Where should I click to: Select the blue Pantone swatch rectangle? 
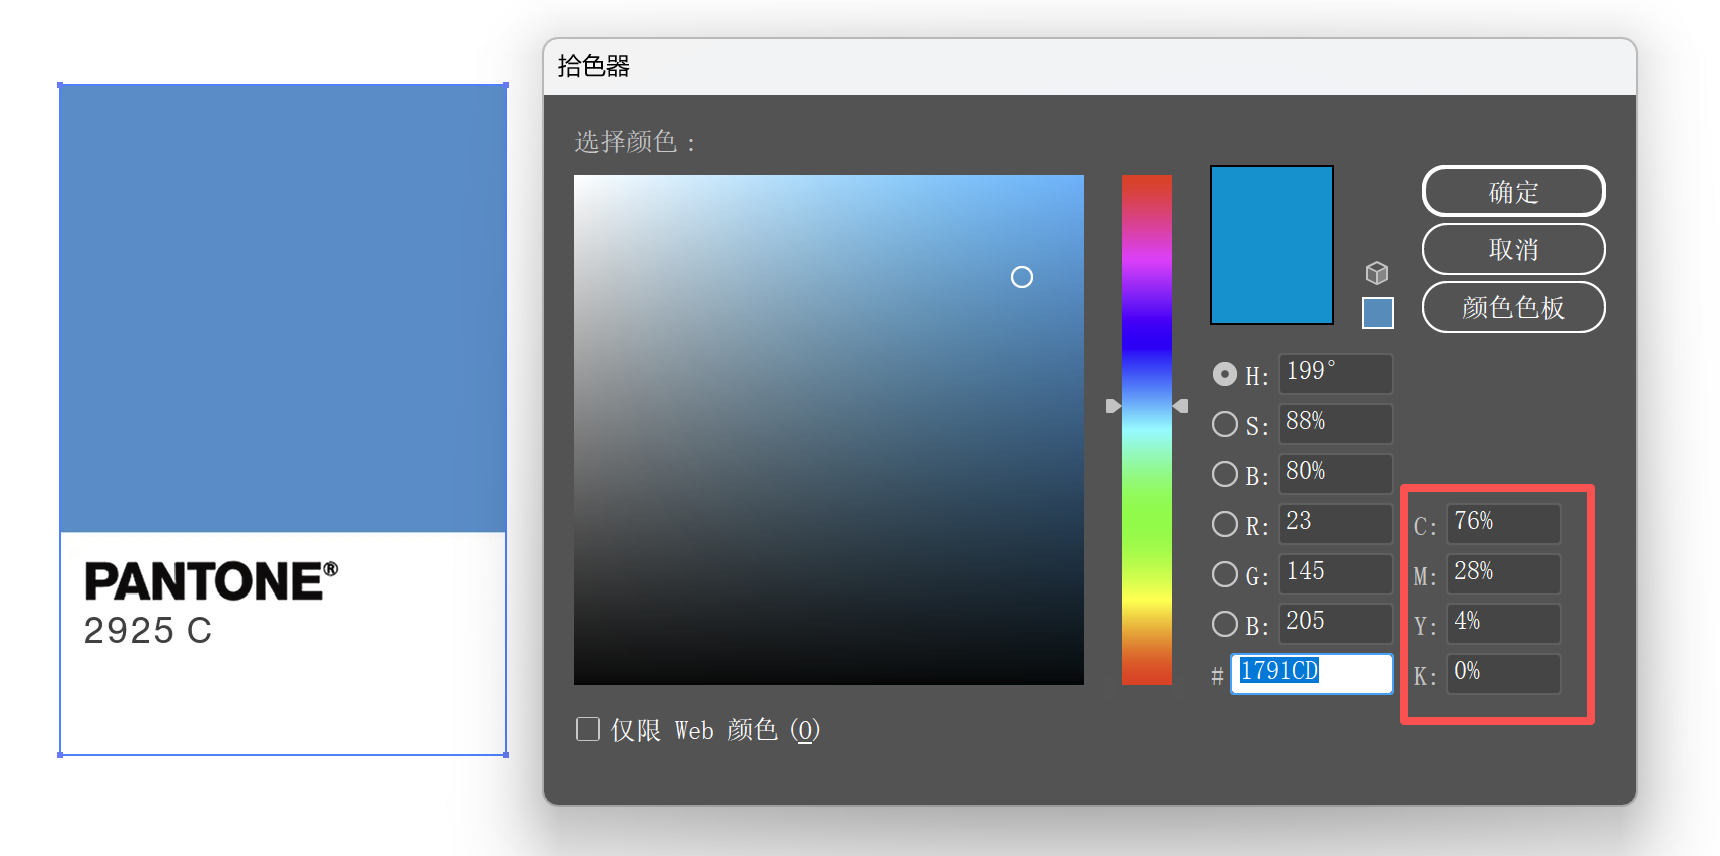pyautogui.click(x=283, y=308)
